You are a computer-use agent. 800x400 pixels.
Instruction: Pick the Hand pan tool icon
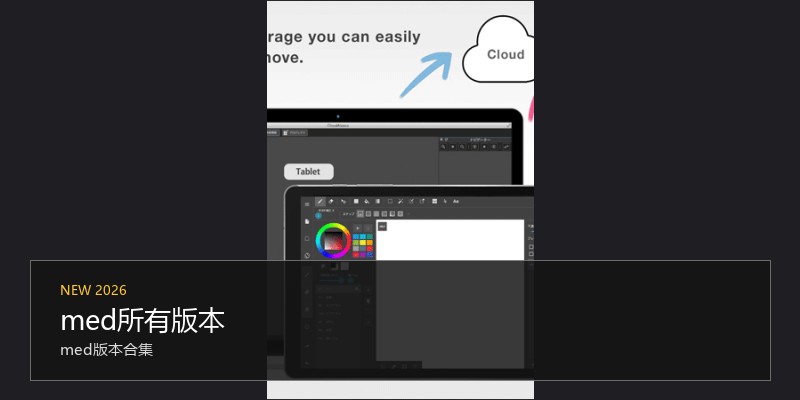[445, 202]
